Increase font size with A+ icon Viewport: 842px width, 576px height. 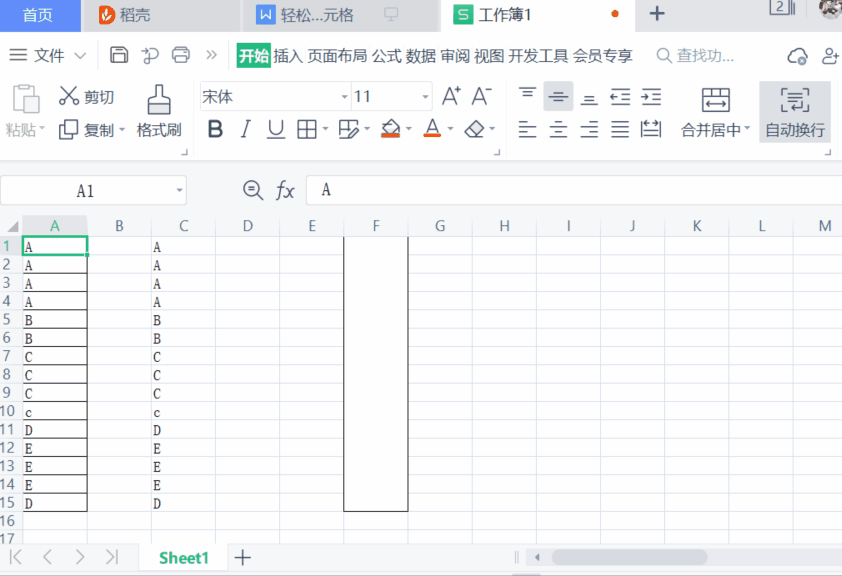click(451, 96)
